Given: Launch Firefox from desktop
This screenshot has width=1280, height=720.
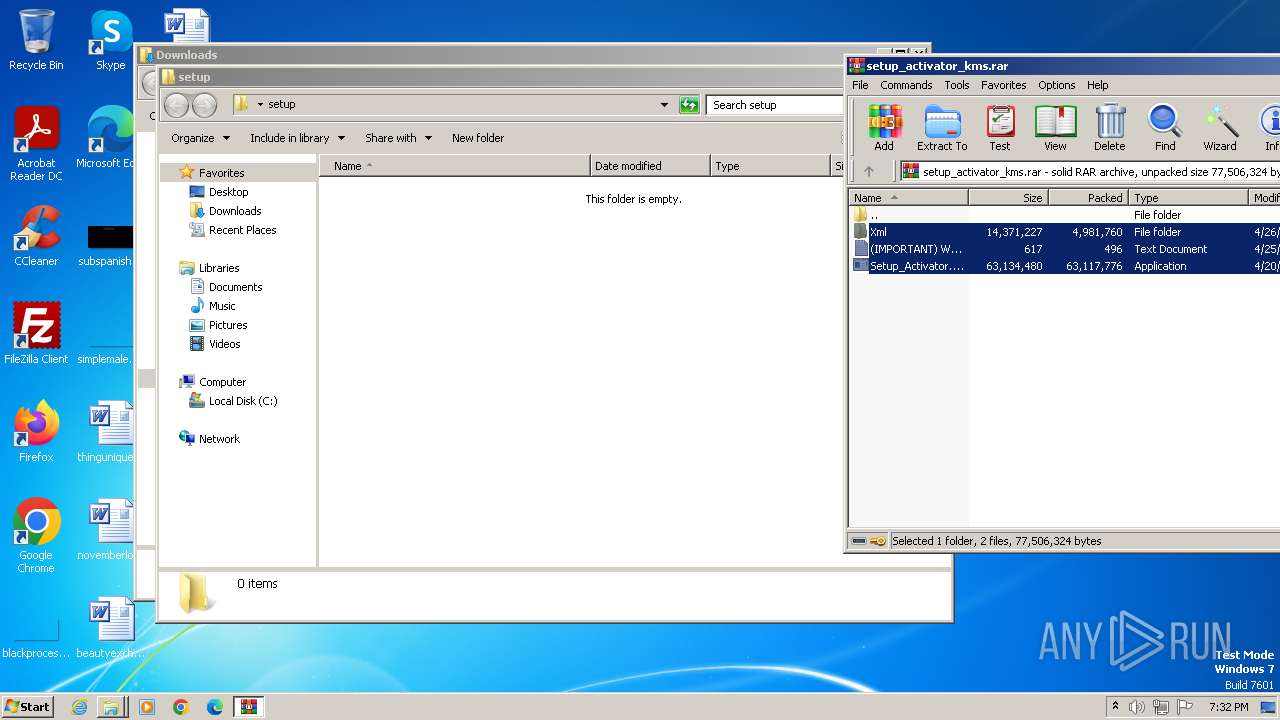Looking at the screenshot, I should point(36,431).
